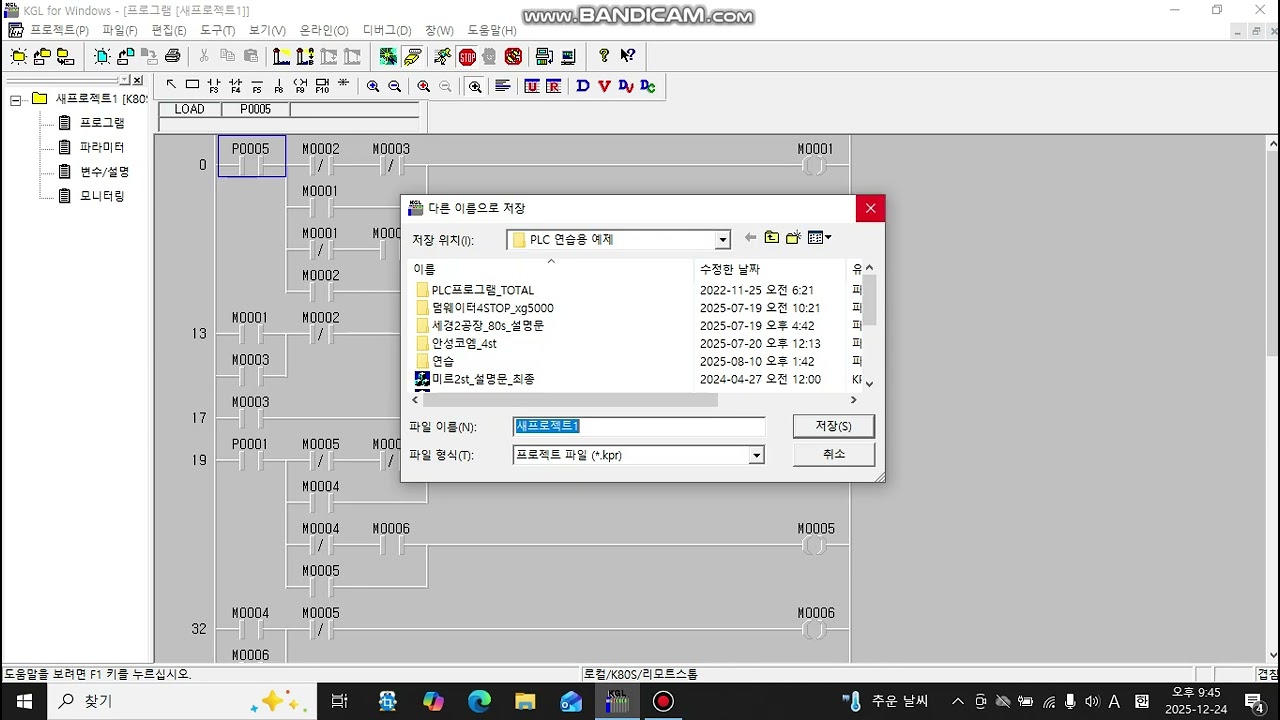Click the connect to PLC monitor icon
Screen dimensions: 1280x720
click(544, 56)
